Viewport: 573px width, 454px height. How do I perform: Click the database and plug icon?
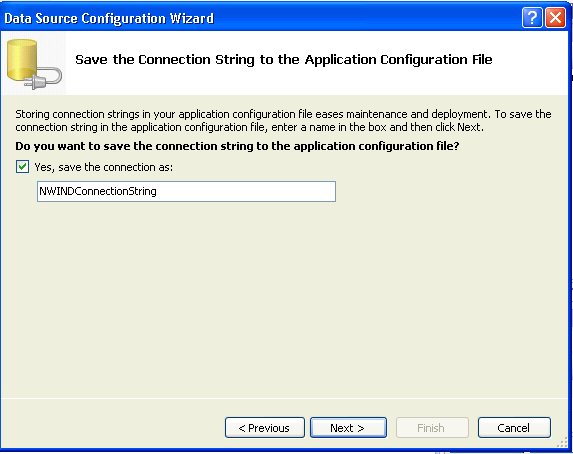click(34, 64)
